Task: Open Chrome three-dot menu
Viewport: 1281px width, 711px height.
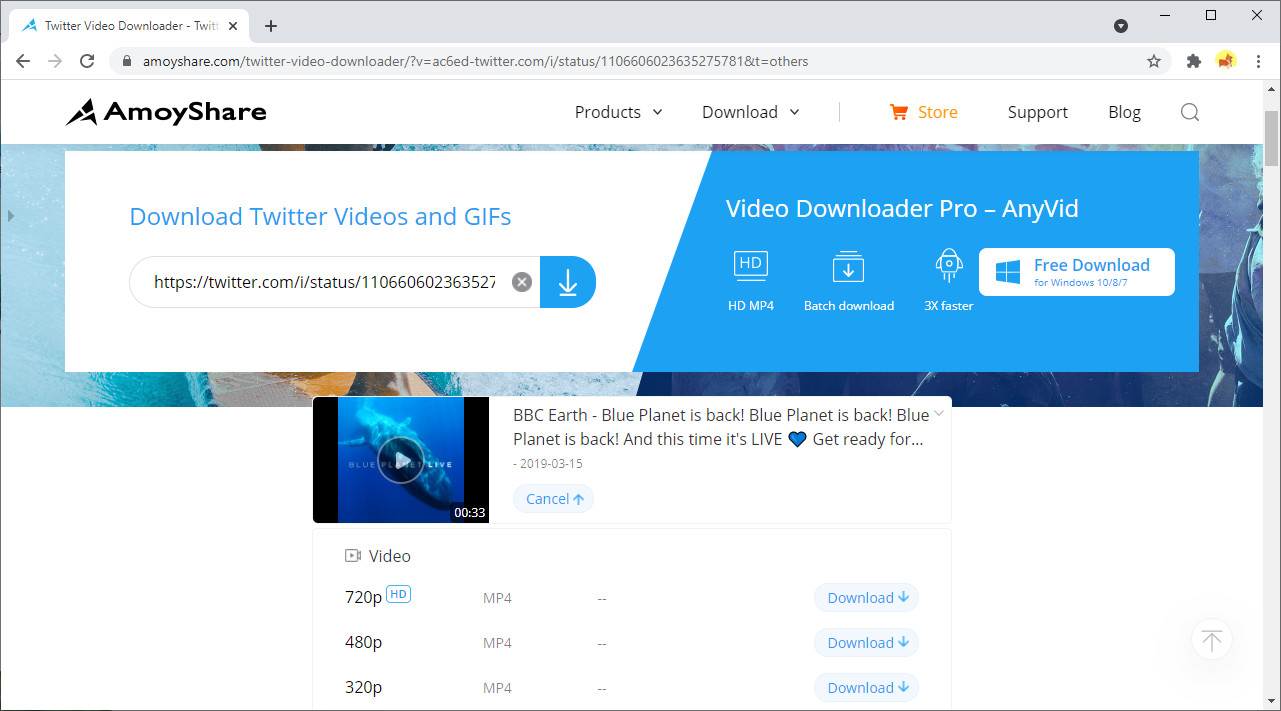Action: (x=1259, y=61)
